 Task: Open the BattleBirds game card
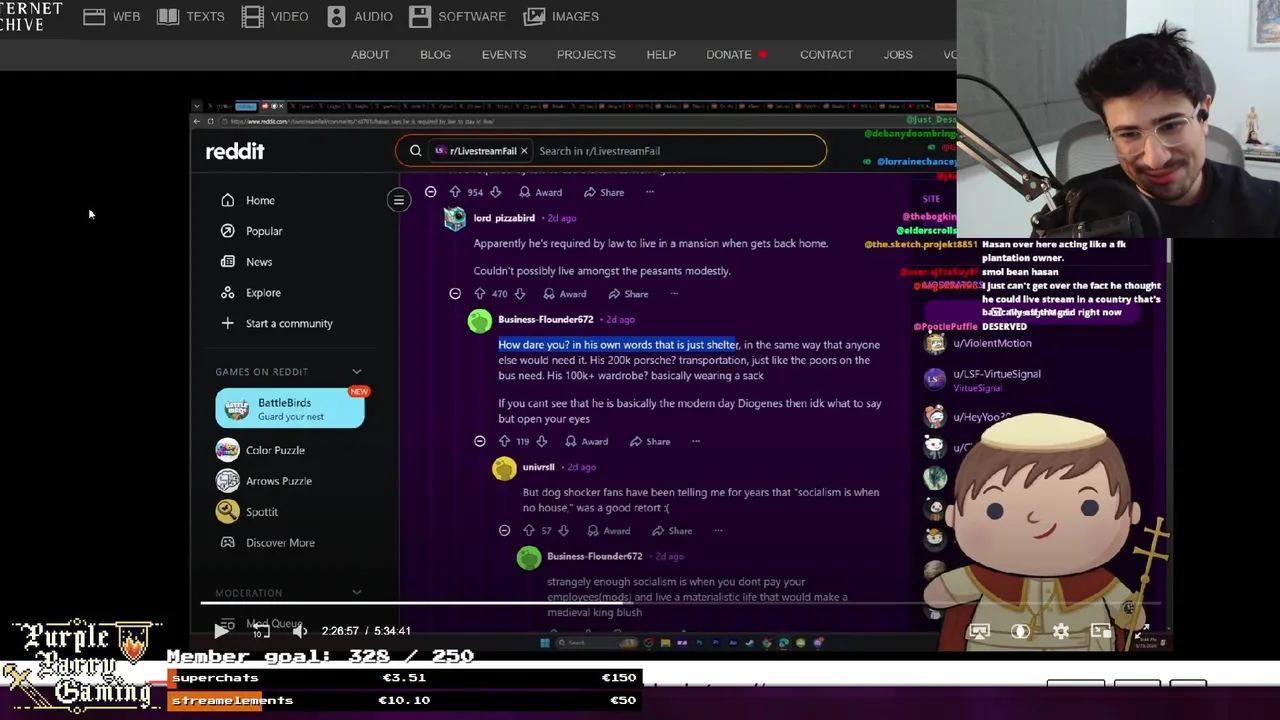pos(290,409)
